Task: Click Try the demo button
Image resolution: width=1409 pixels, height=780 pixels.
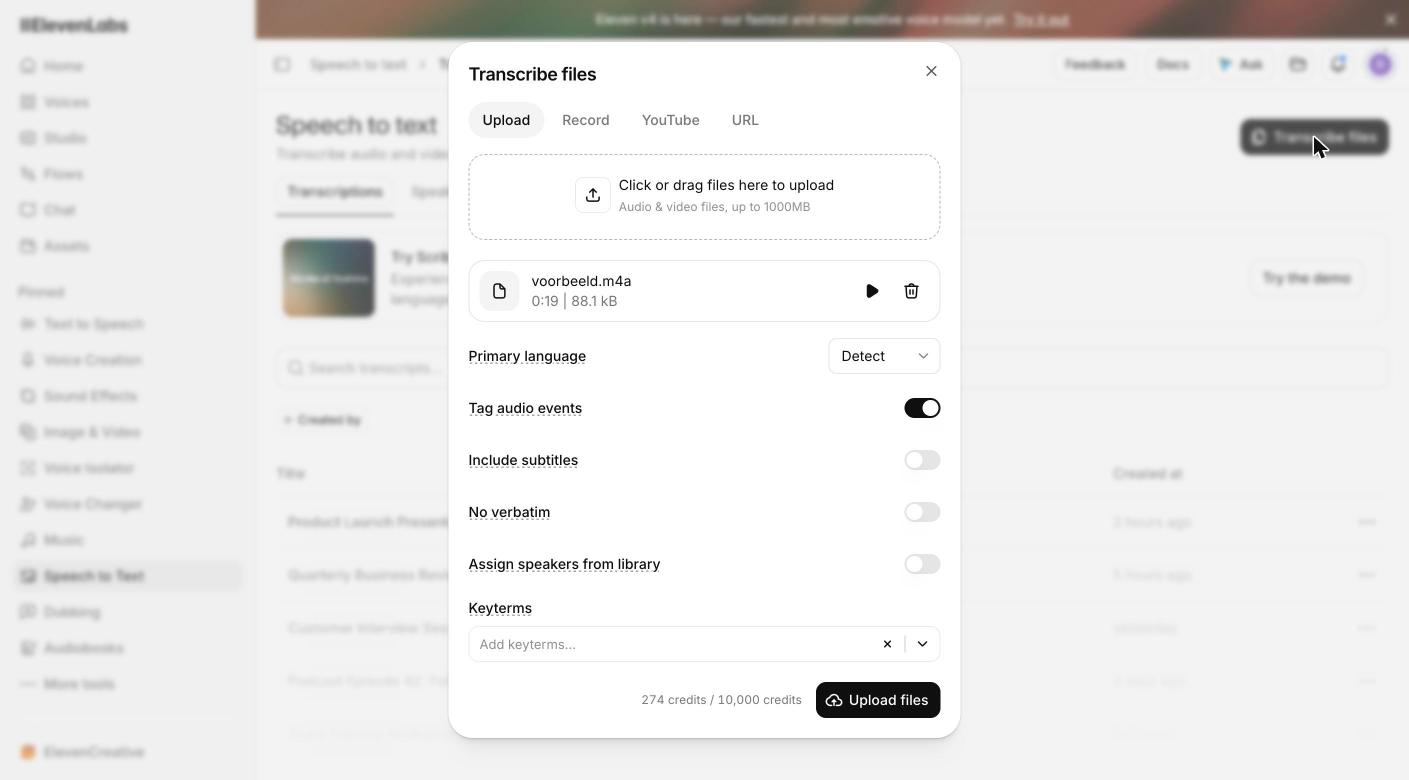Action: pyautogui.click(x=1306, y=278)
